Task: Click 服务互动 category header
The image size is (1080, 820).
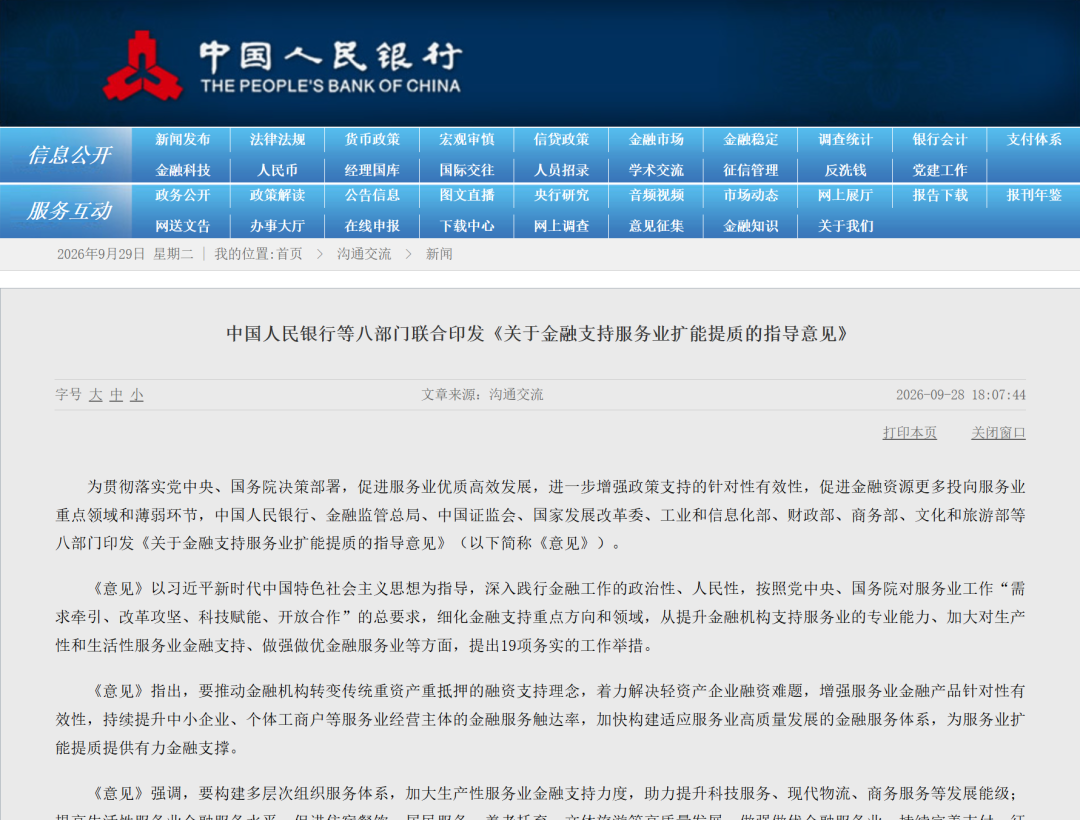Action: (x=69, y=211)
